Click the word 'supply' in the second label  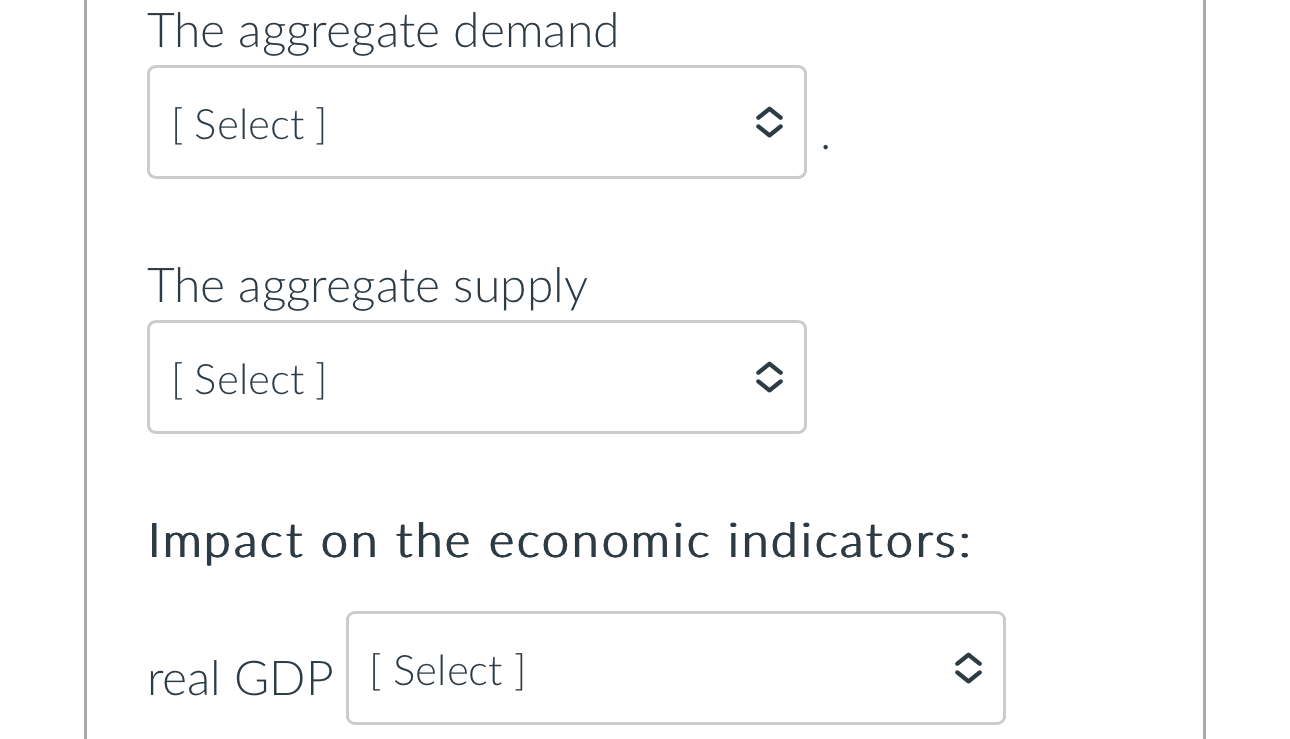click(x=520, y=288)
